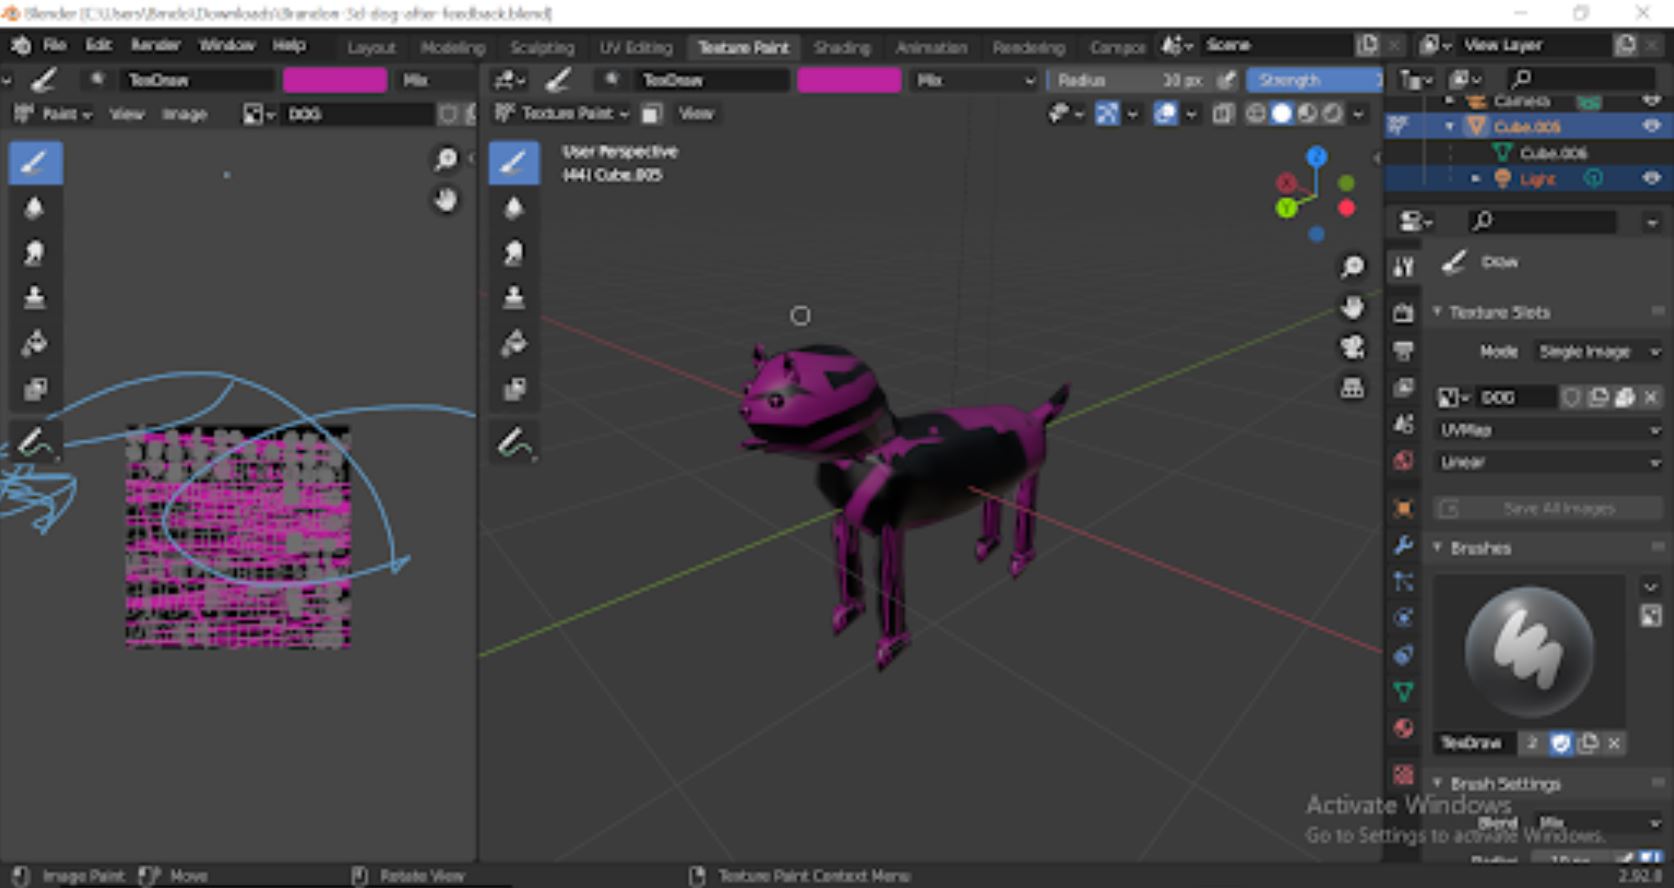Collapse the Texture Slots panel
The height and width of the screenshot is (888, 1674).
pyautogui.click(x=1438, y=312)
